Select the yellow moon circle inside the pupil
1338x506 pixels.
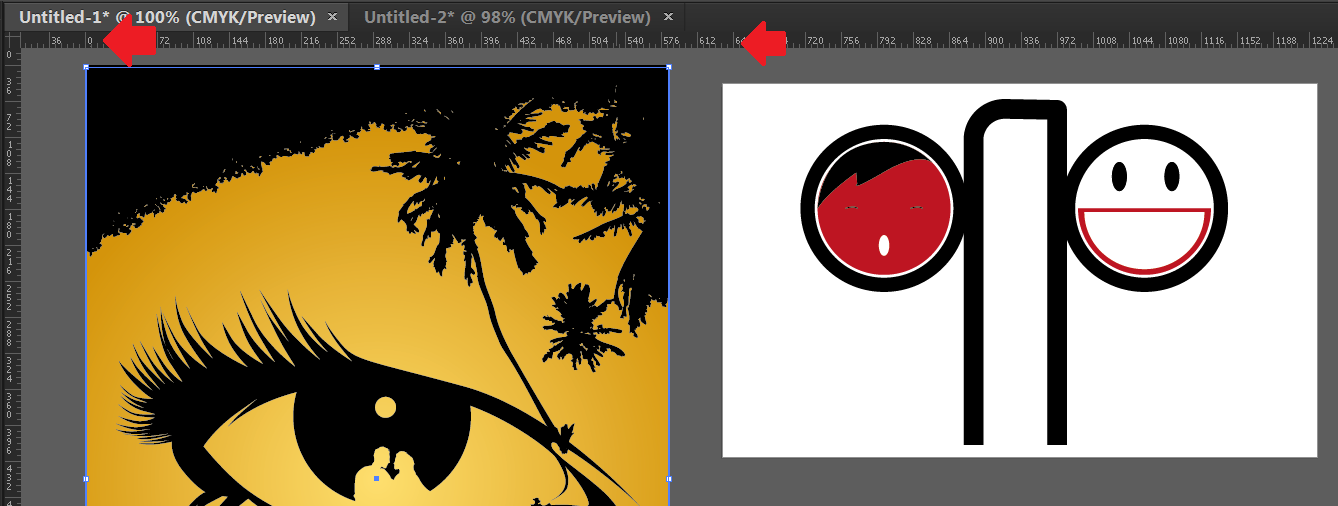pyautogui.click(x=385, y=407)
